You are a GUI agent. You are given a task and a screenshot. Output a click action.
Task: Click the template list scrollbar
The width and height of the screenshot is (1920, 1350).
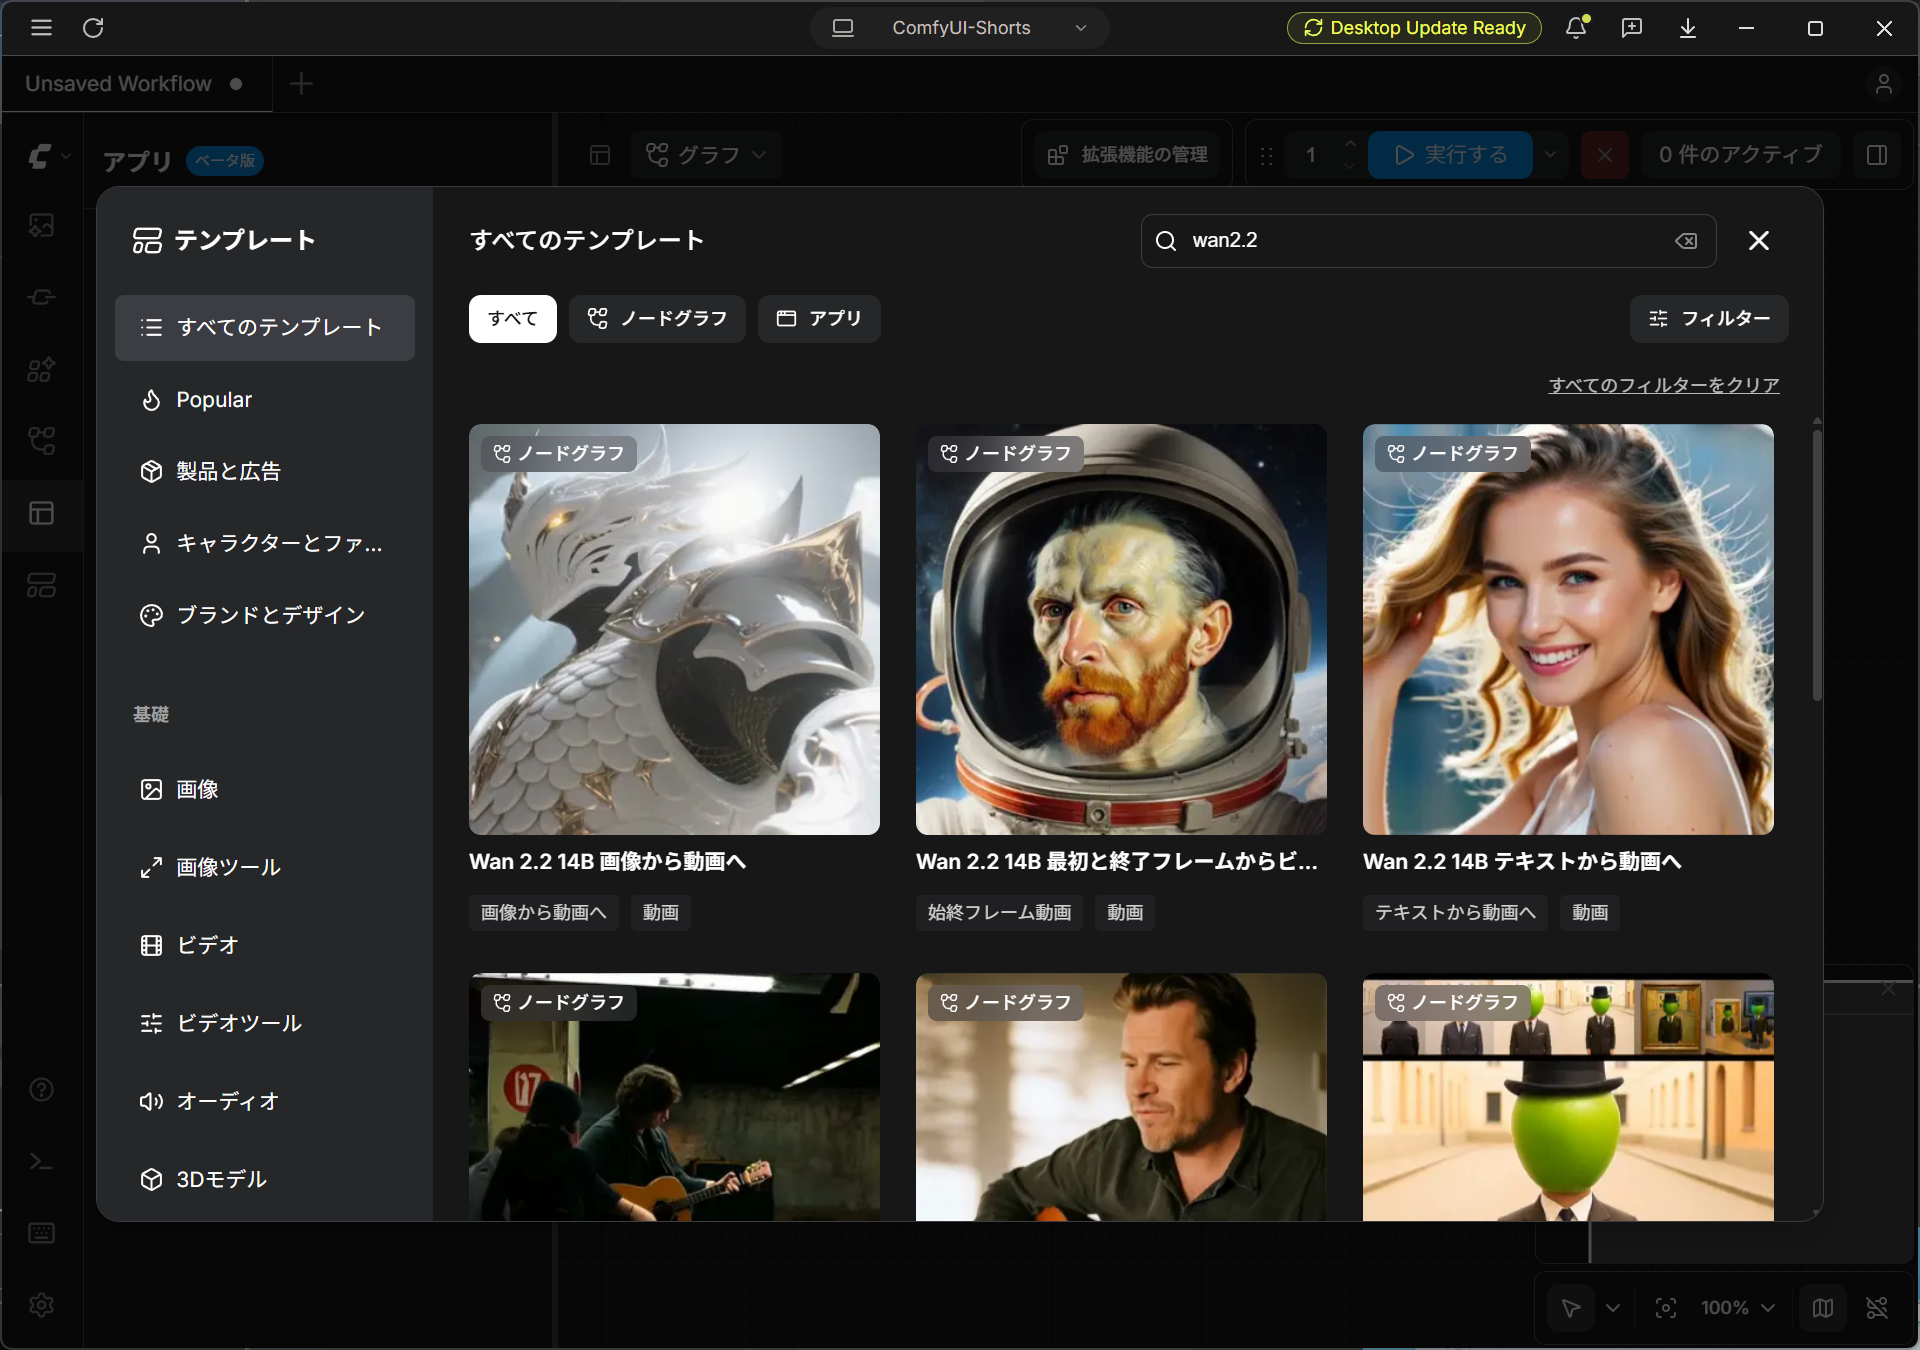pos(1817,565)
